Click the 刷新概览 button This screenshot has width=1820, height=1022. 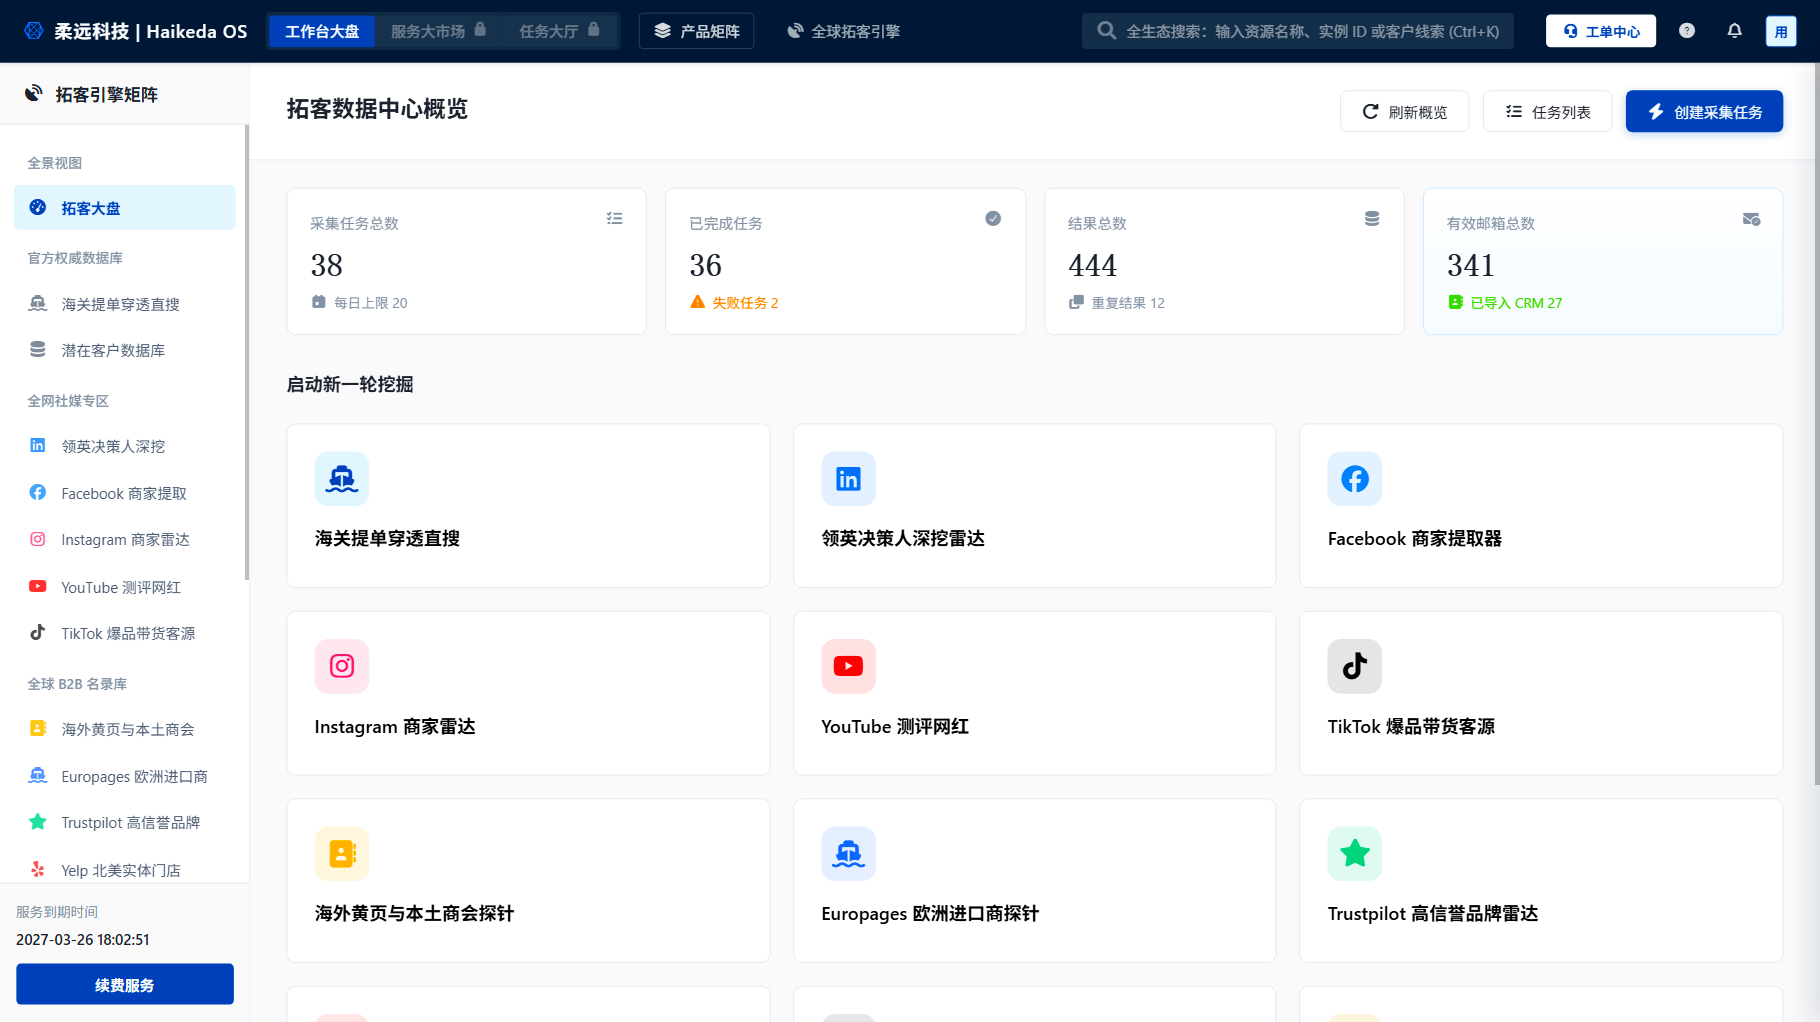pos(1405,111)
